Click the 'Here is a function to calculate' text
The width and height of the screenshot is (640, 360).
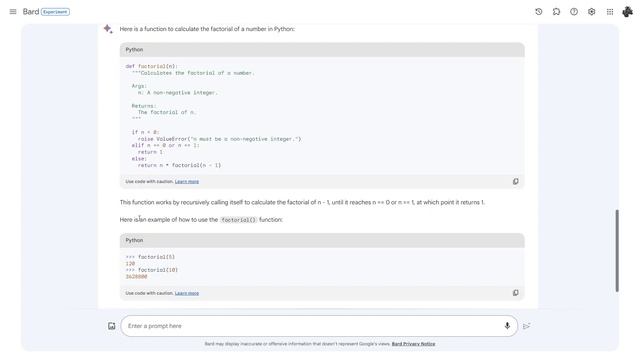pyautogui.click(x=207, y=29)
